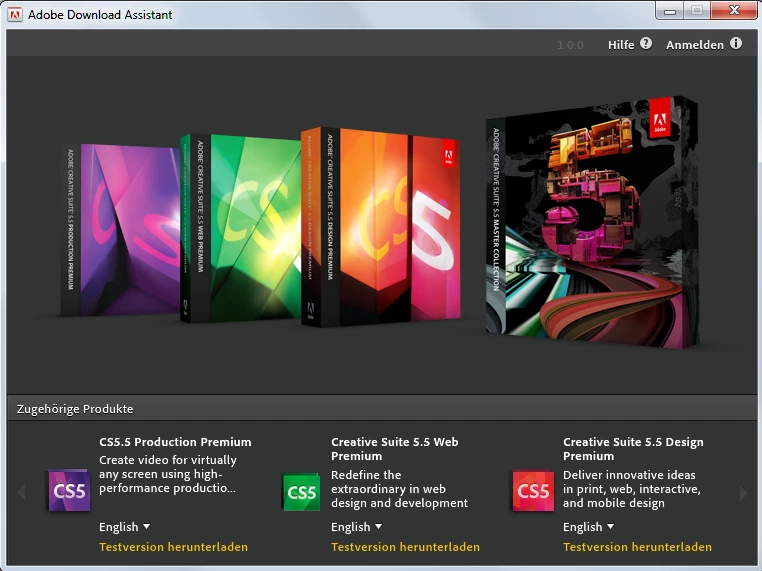Click the 1.0.0 version number
762x571 pixels.
tap(570, 45)
